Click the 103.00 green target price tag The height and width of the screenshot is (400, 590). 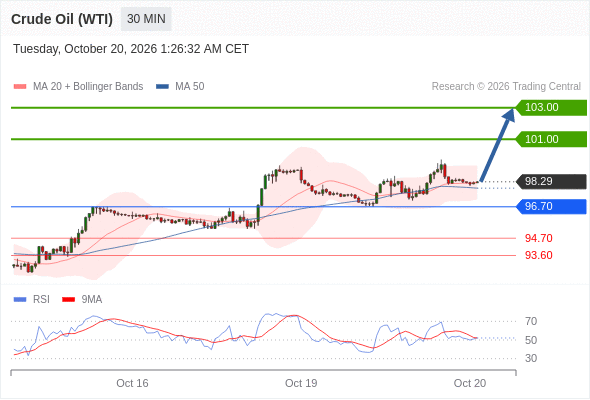(x=551, y=108)
